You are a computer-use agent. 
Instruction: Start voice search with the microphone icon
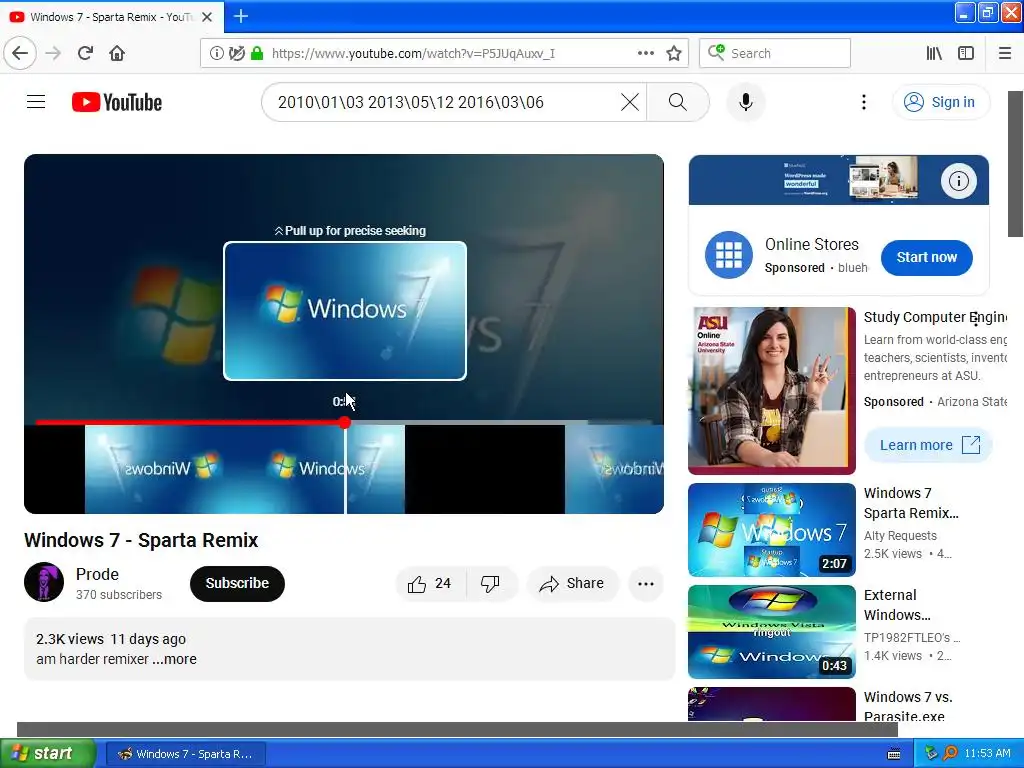[746, 102]
